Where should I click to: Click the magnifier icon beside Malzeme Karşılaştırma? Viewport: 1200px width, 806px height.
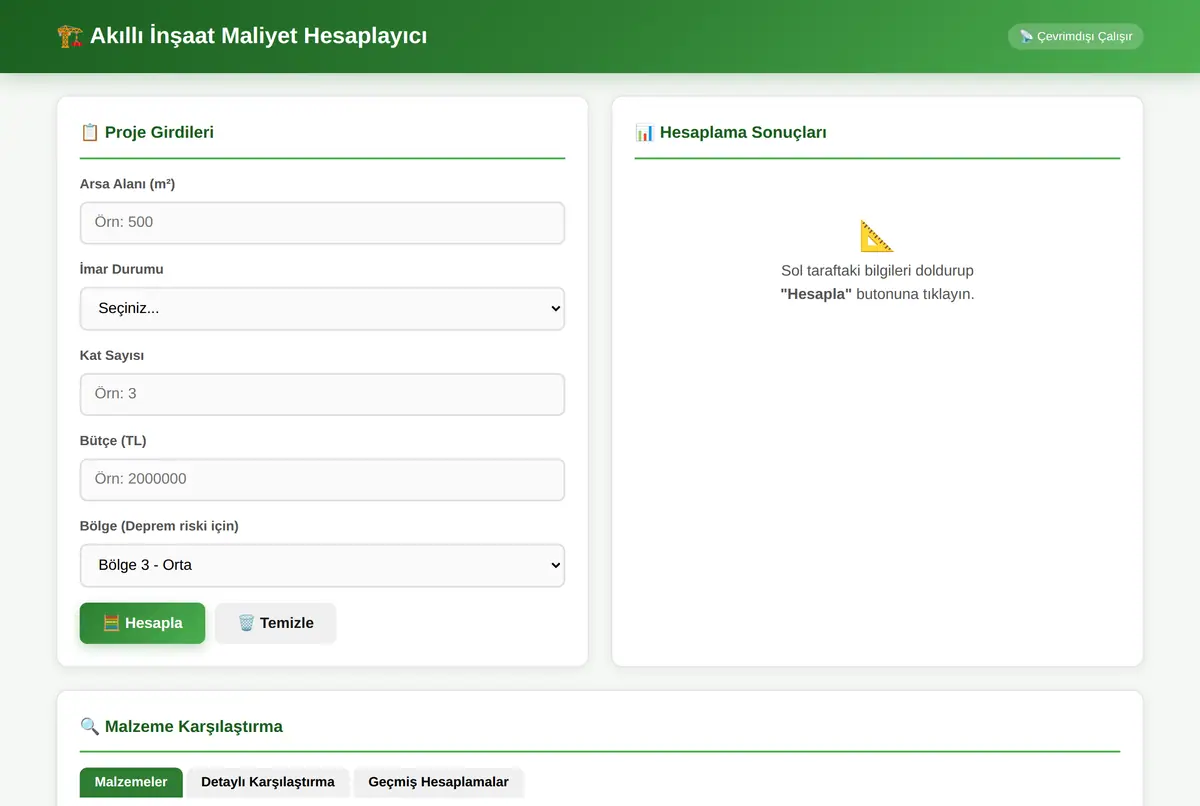coord(90,726)
